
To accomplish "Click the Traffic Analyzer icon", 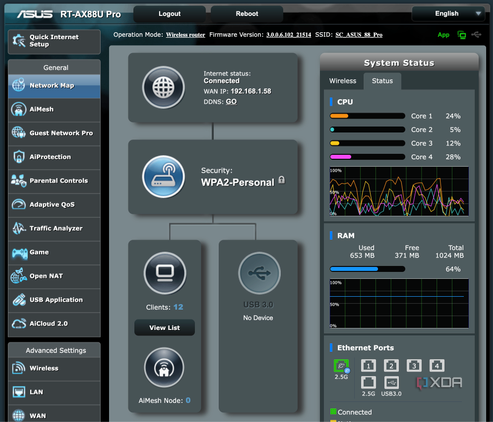I will [19, 228].
